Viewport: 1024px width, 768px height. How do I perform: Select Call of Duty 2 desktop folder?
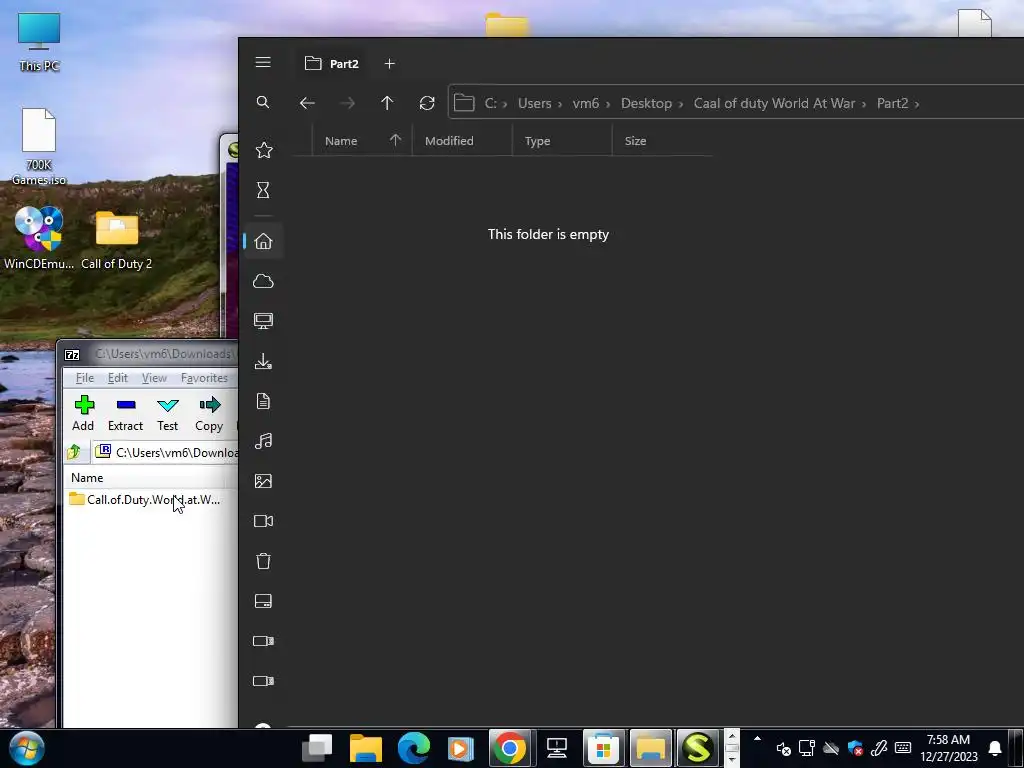point(116,240)
